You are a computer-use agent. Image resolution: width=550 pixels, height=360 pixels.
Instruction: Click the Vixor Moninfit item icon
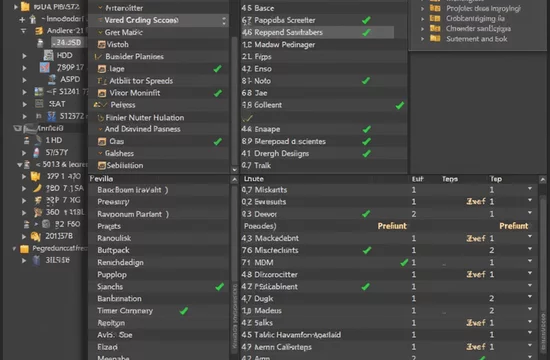coord(102,93)
